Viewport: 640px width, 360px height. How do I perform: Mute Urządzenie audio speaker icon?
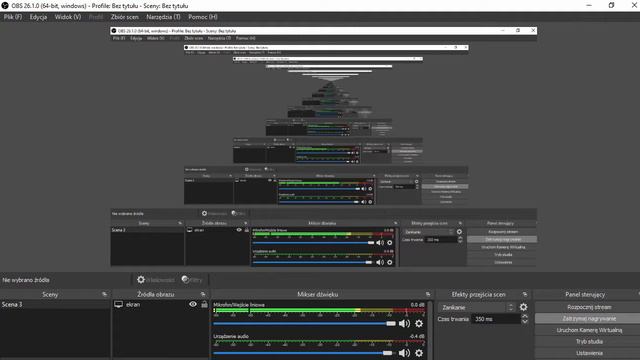point(404,353)
